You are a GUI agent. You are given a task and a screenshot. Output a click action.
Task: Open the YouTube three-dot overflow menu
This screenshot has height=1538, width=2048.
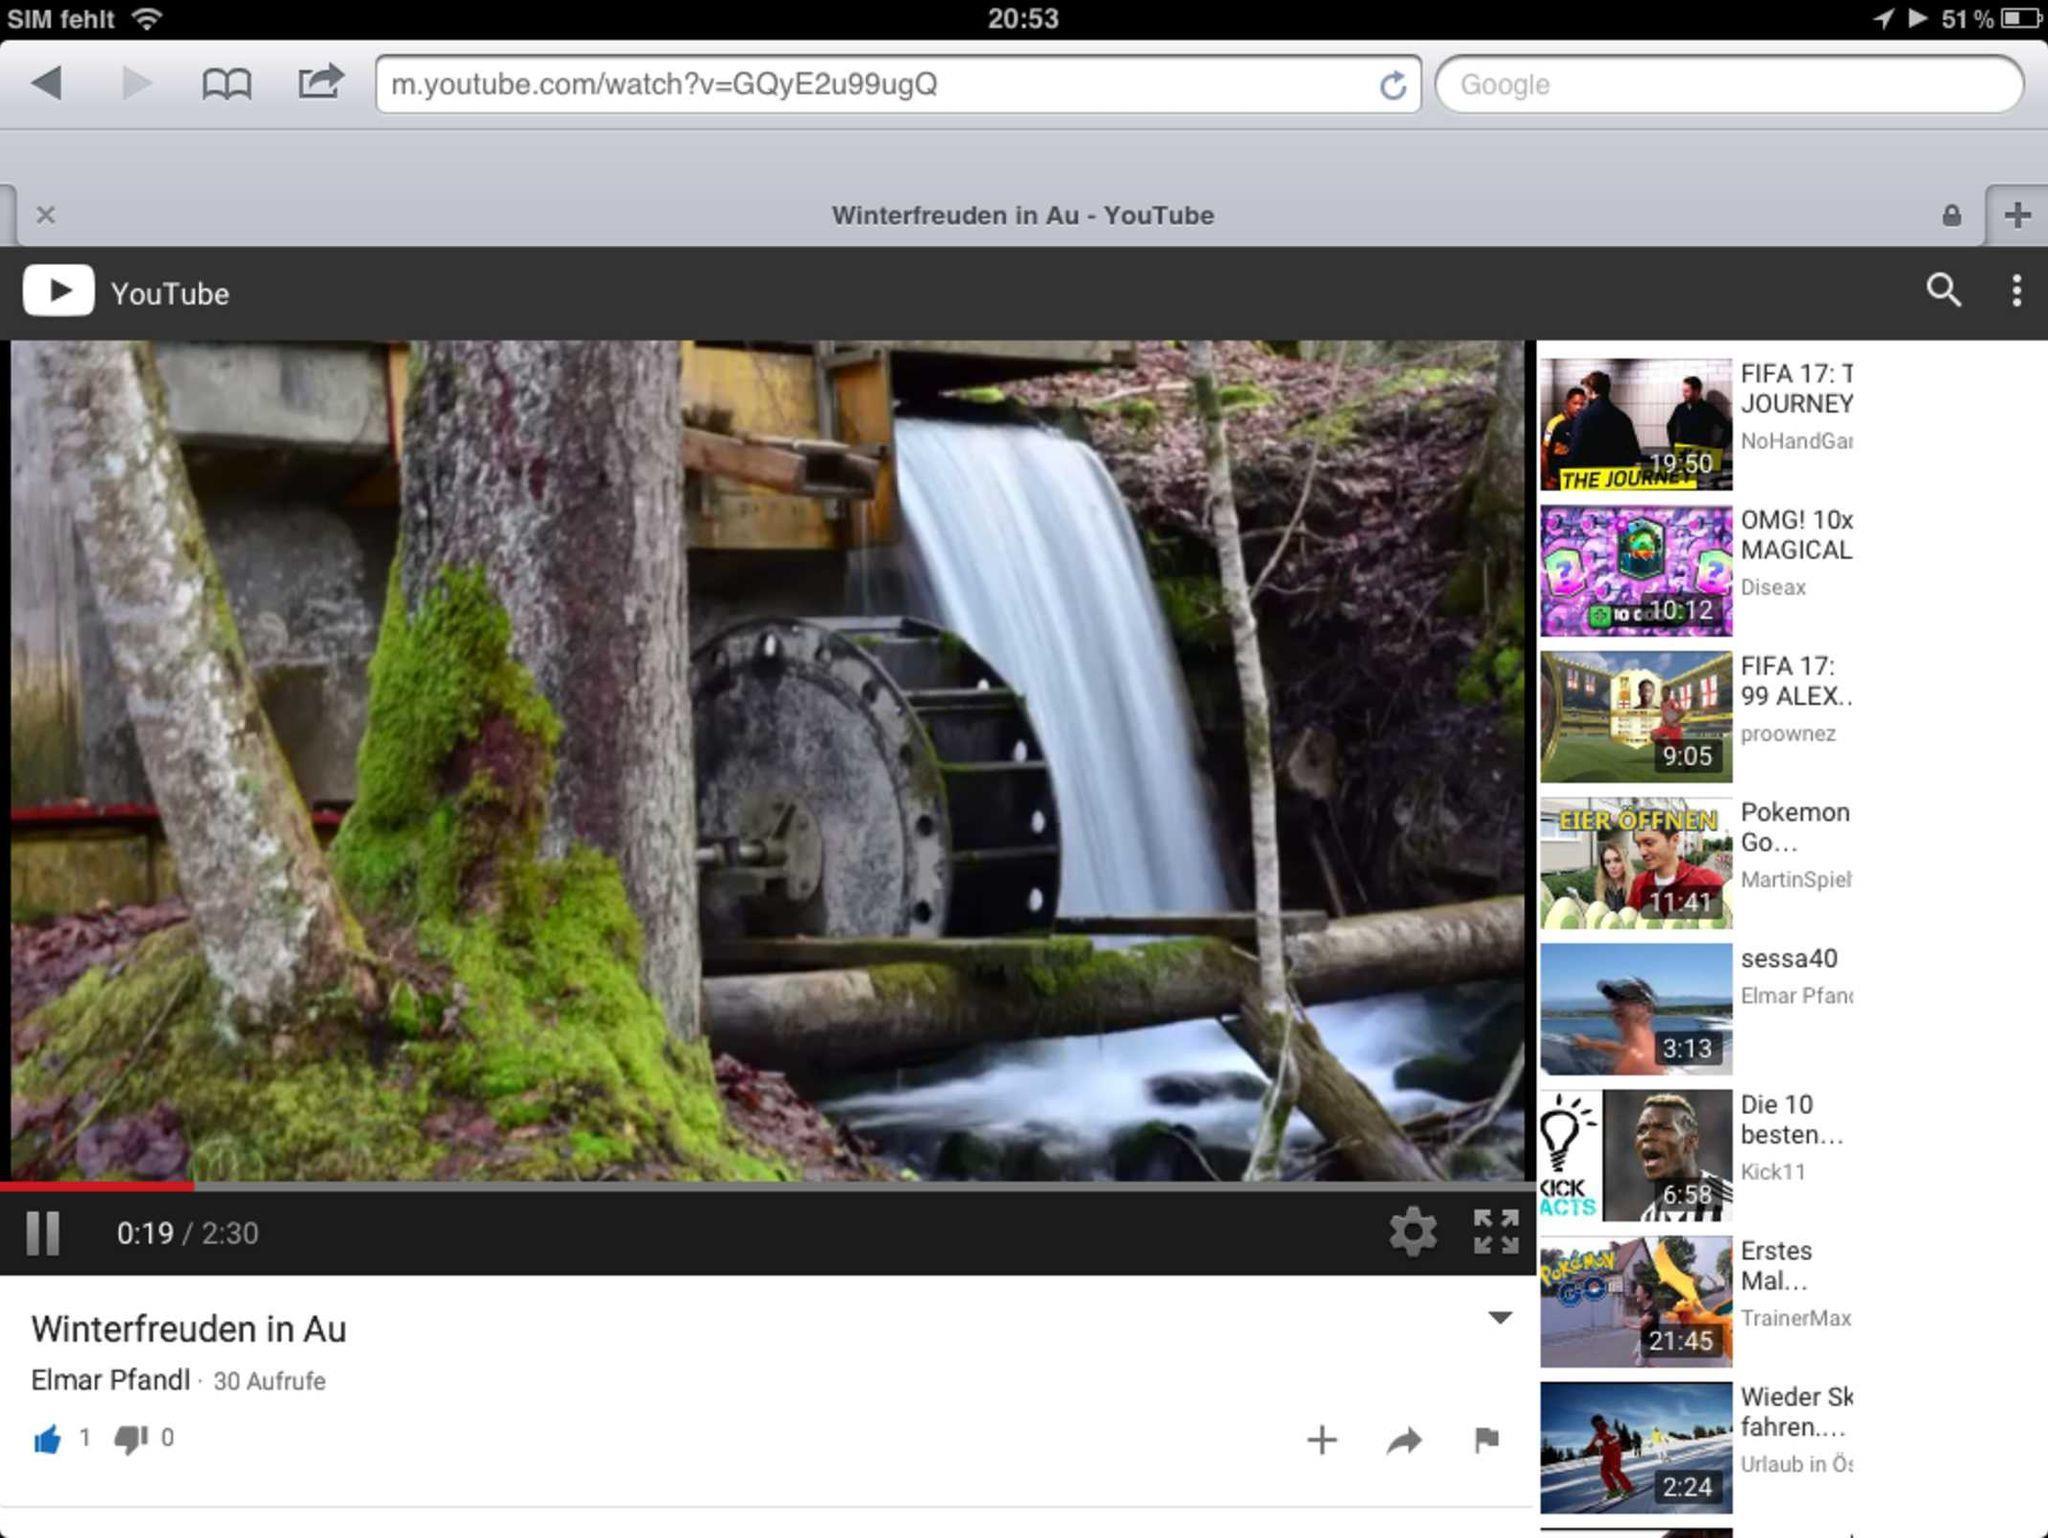click(x=2016, y=291)
